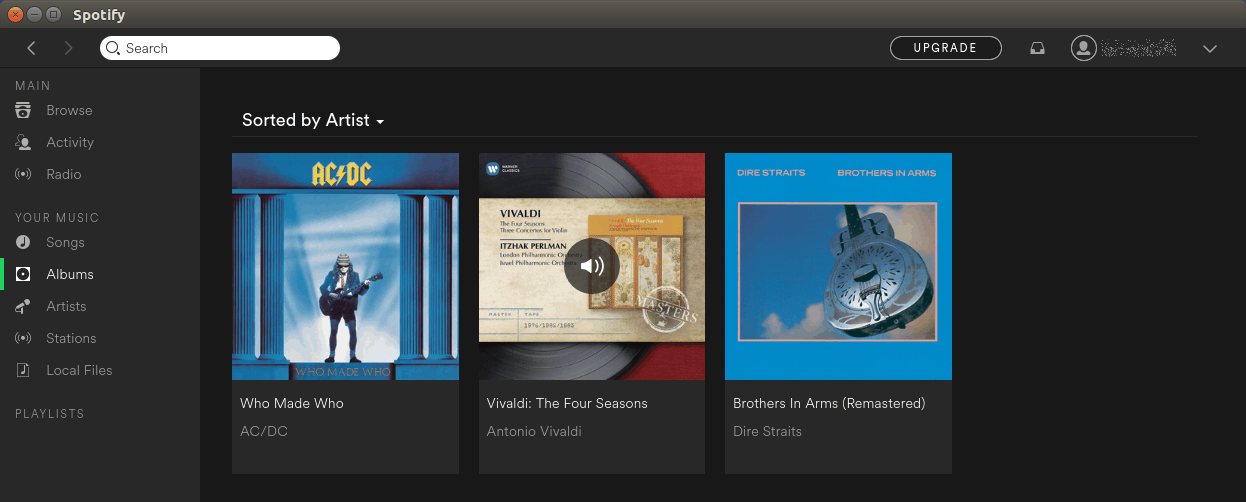The height and width of the screenshot is (502, 1246).
Task: Focus the Search input field
Action: tap(220, 48)
